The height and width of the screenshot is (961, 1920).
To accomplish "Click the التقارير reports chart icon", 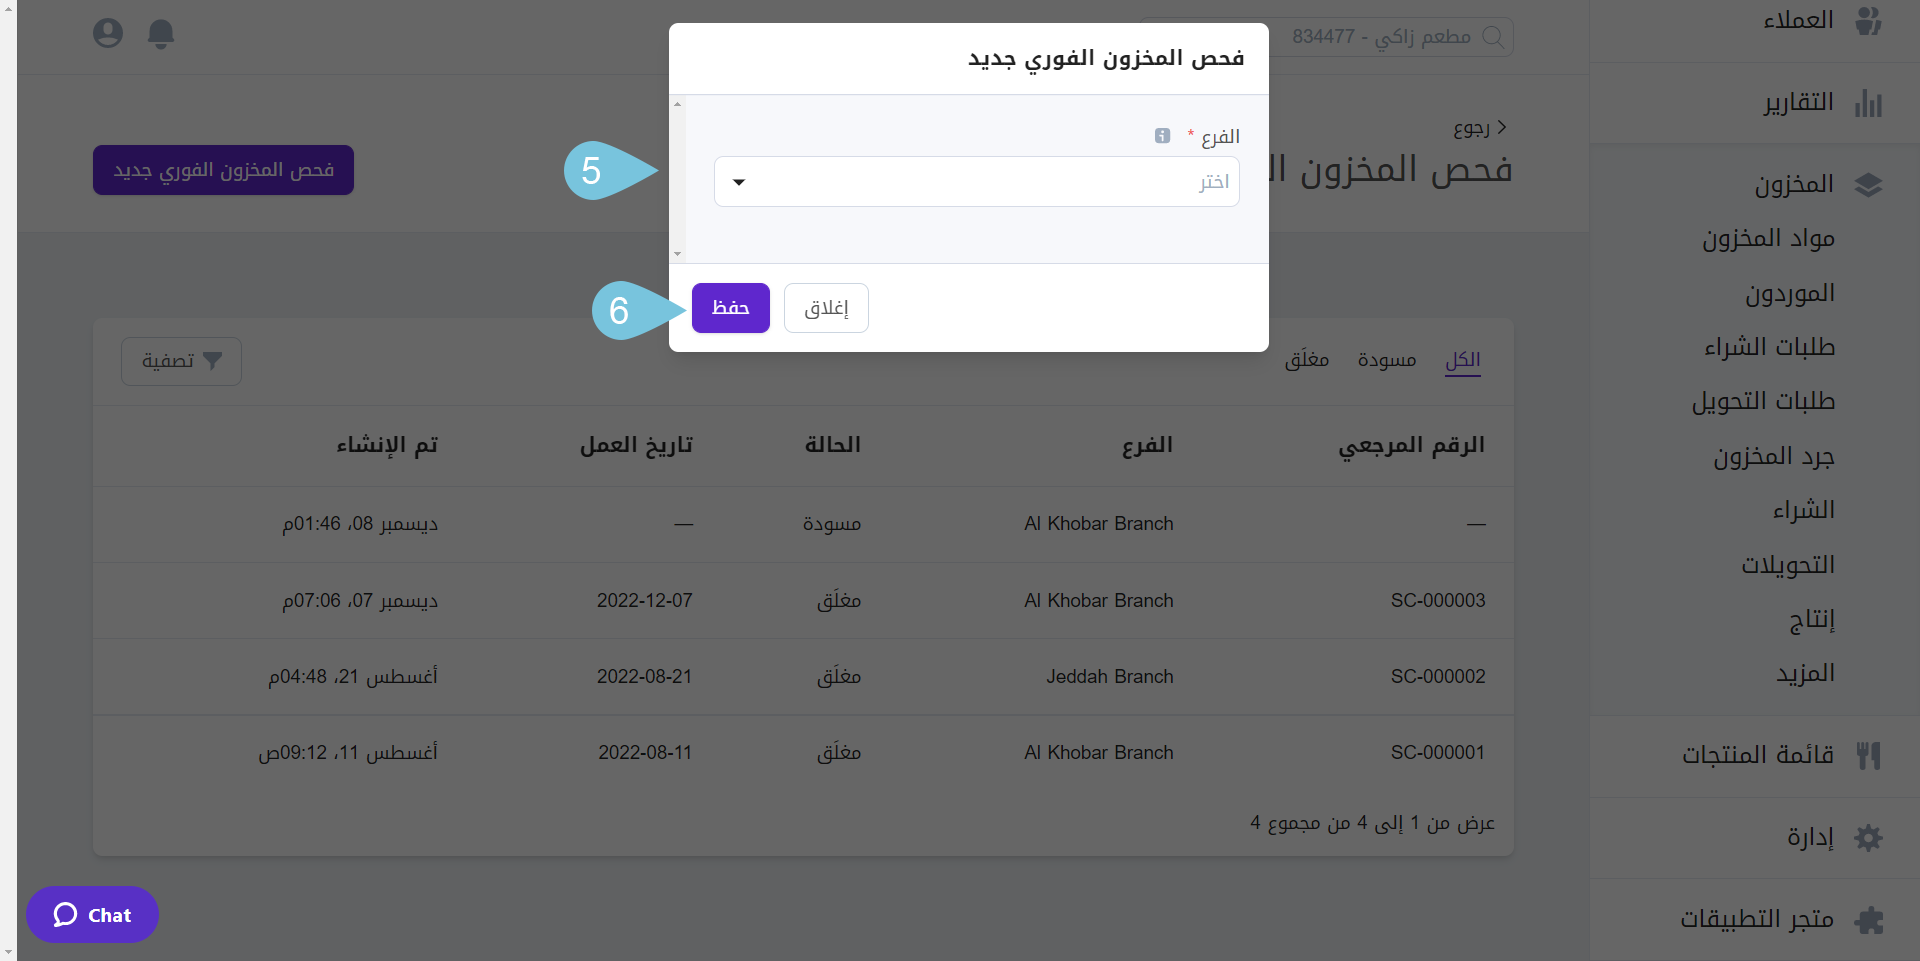I will tap(1868, 103).
